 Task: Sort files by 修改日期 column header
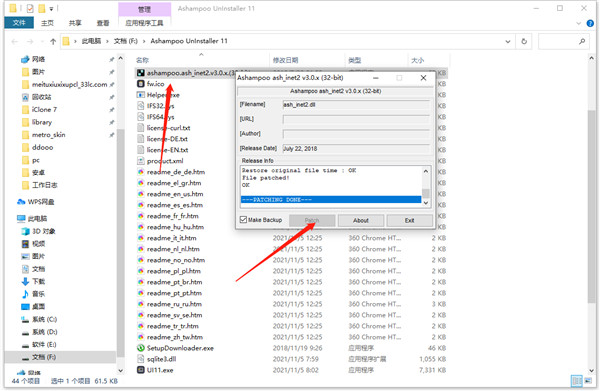click(285, 60)
